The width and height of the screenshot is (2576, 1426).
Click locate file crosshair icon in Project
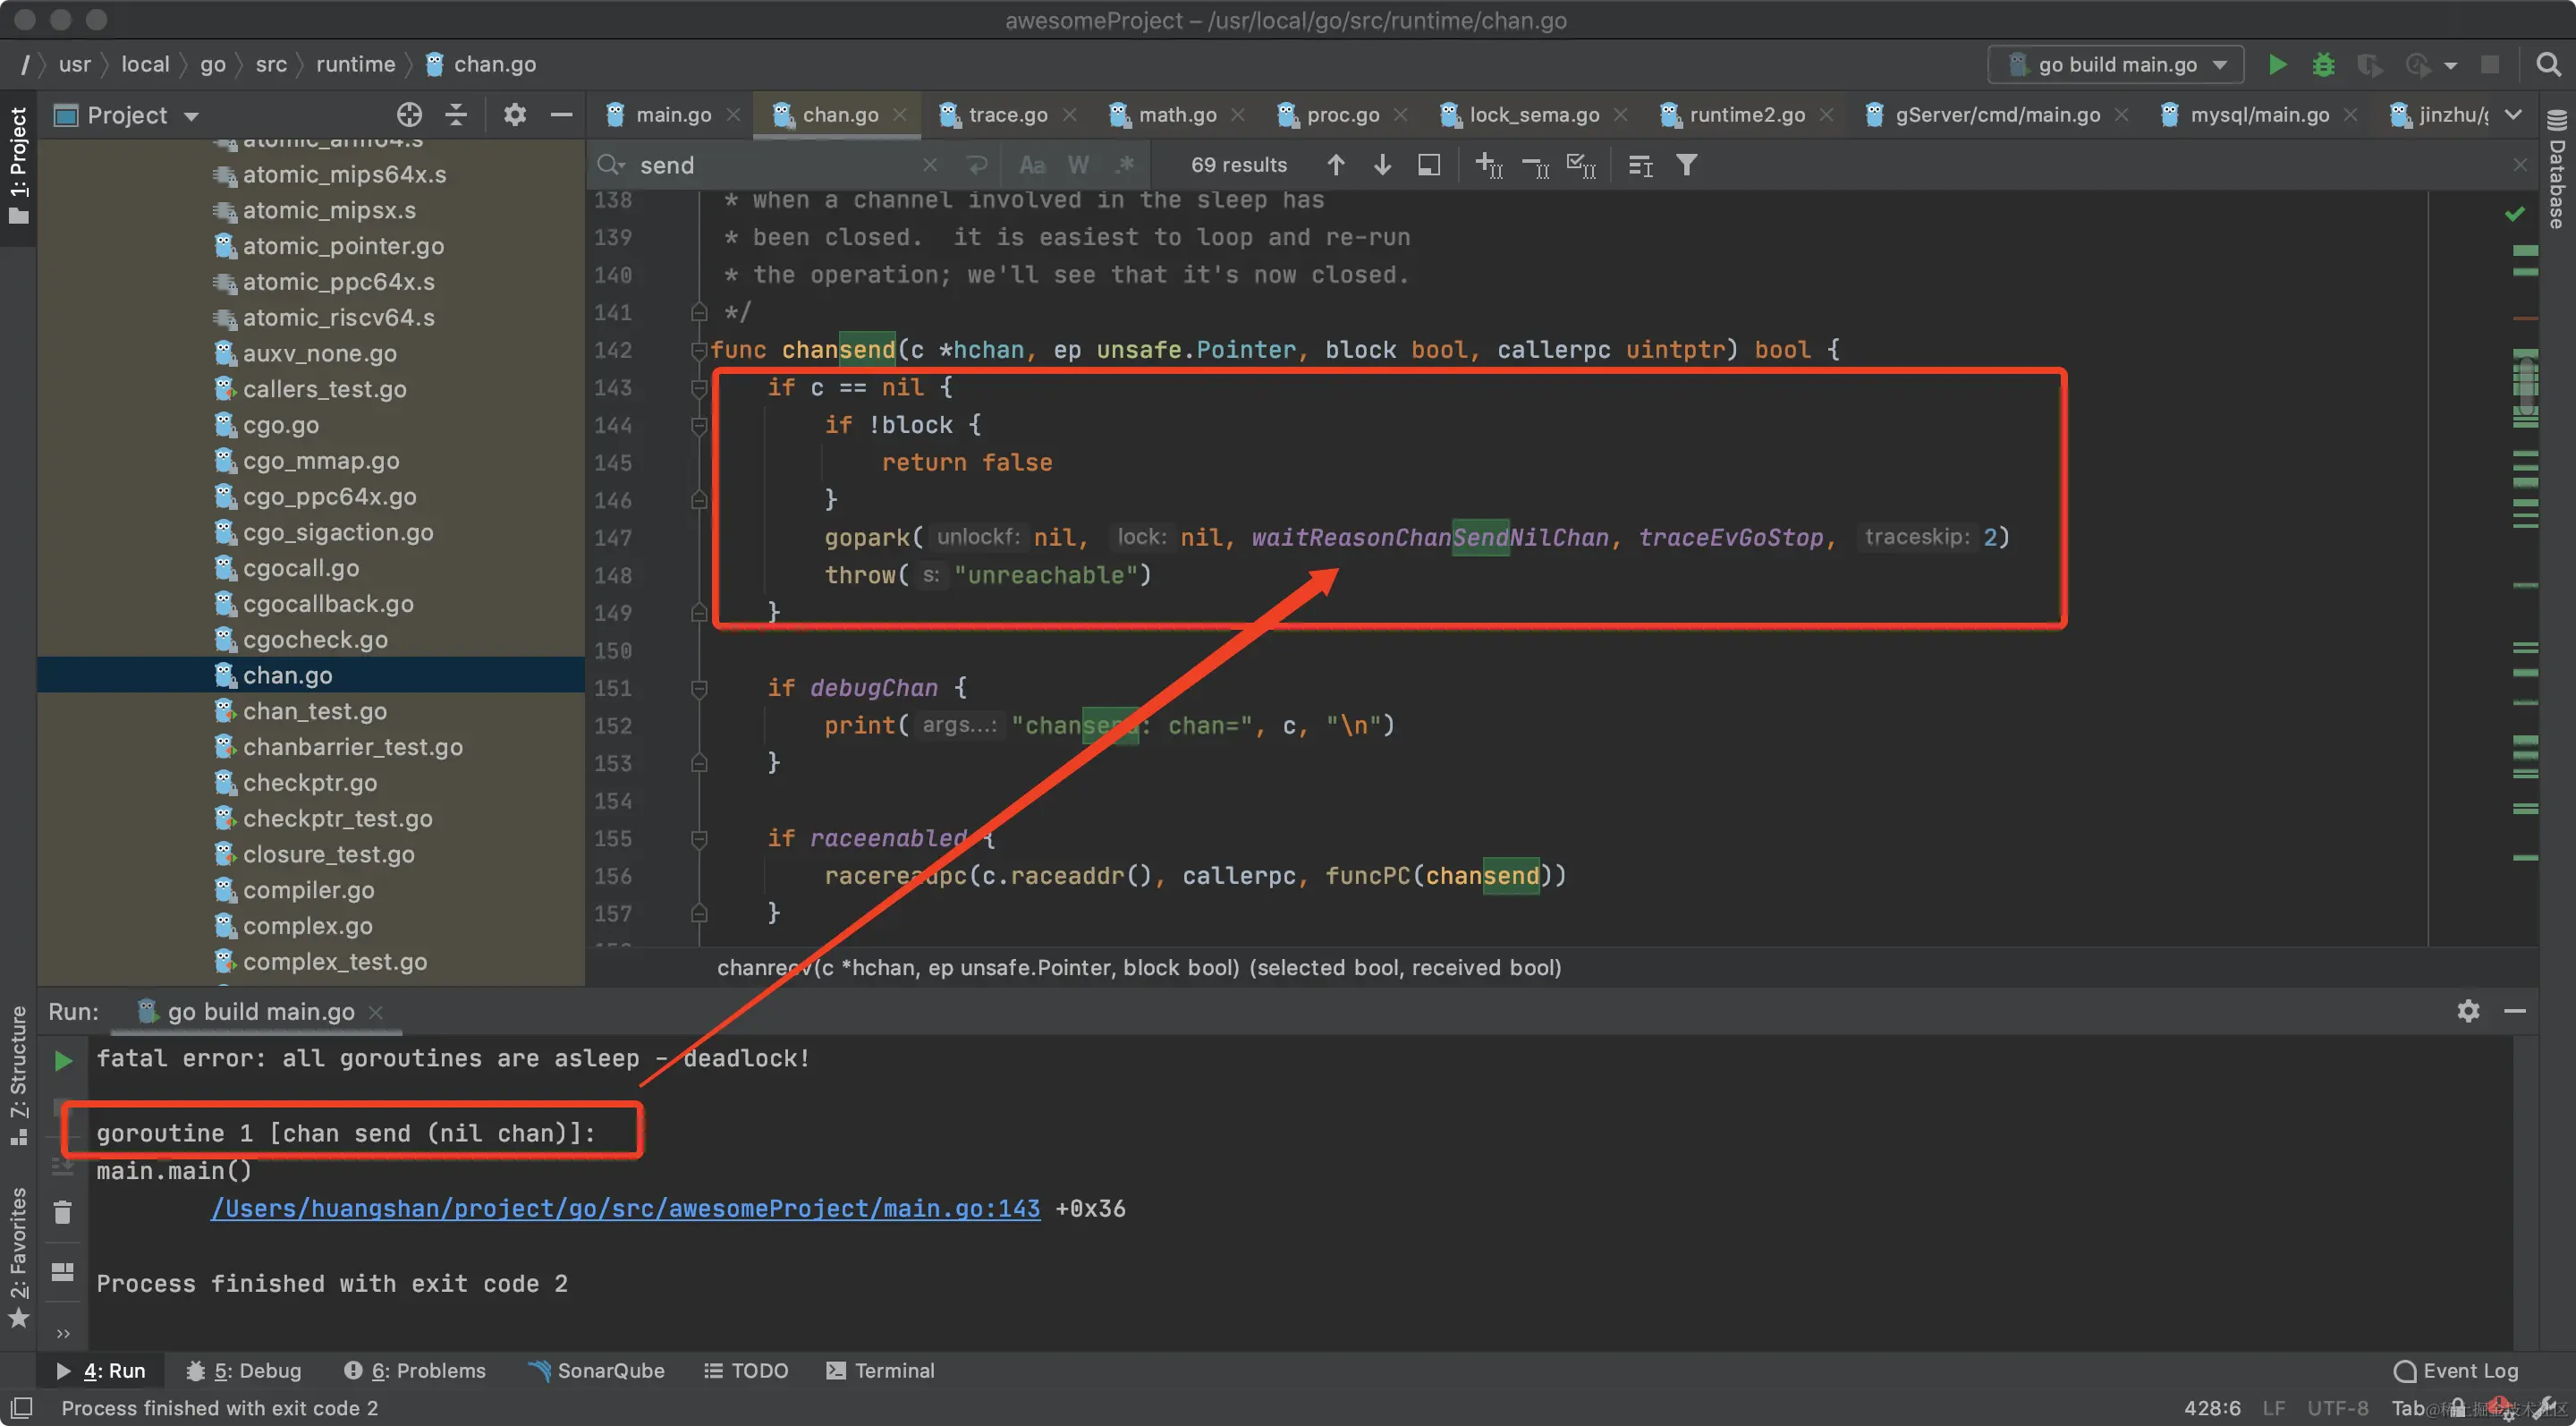click(x=409, y=115)
